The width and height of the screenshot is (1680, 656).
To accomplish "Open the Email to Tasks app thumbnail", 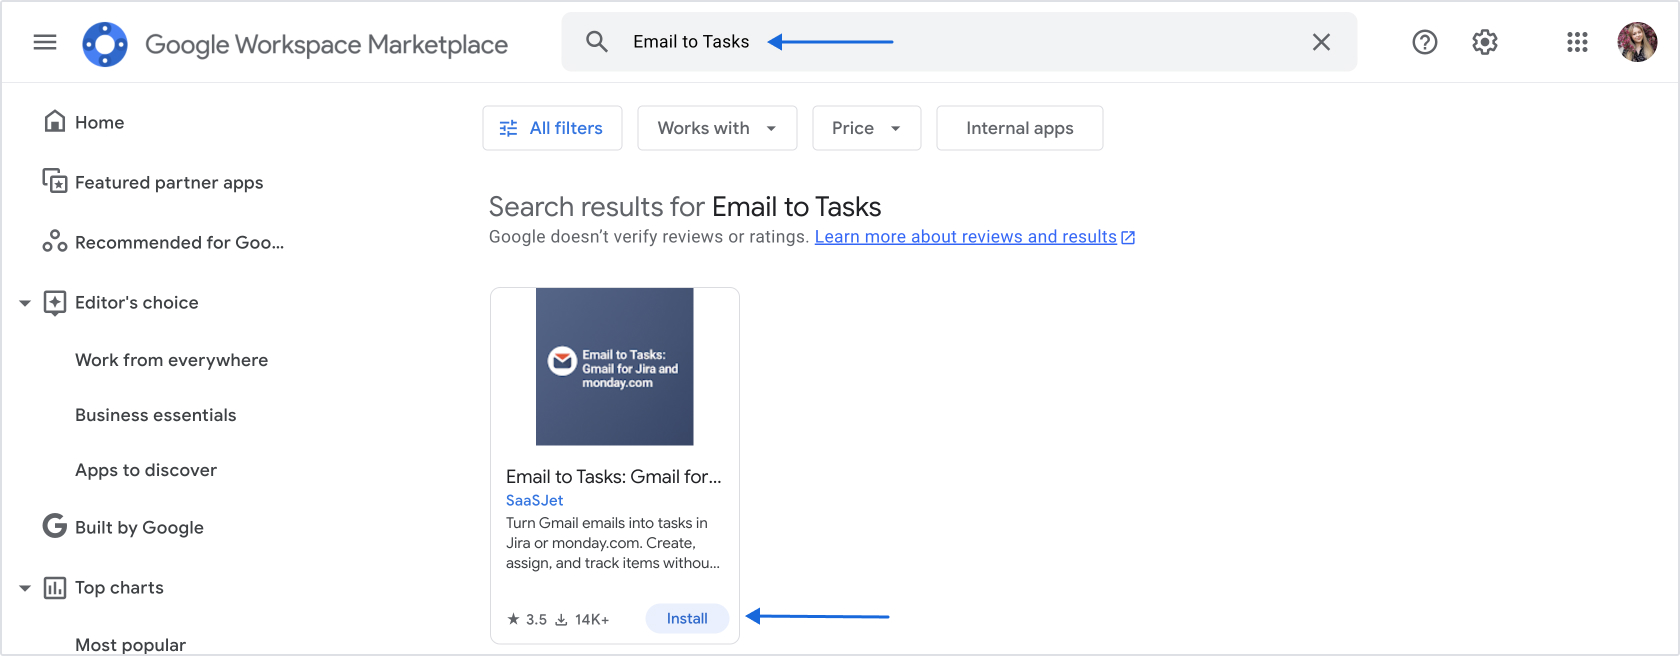I will (x=614, y=367).
